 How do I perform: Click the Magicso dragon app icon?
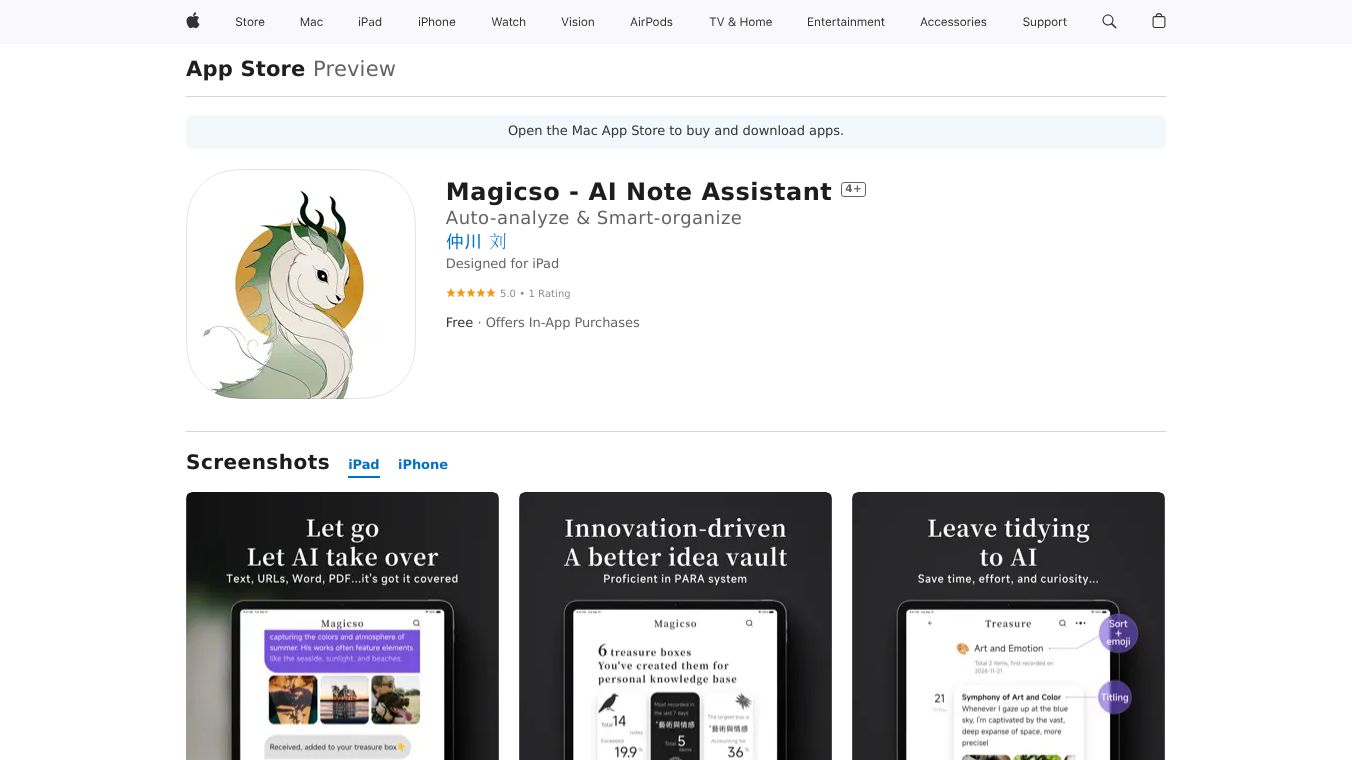pyautogui.click(x=301, y=284)
